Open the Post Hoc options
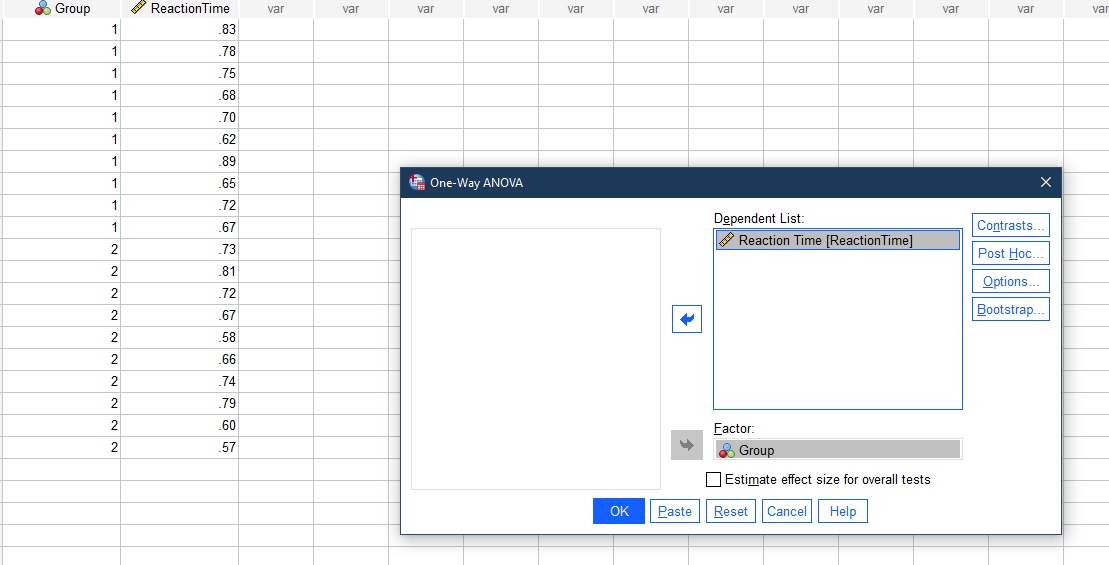 (1011, 253)
